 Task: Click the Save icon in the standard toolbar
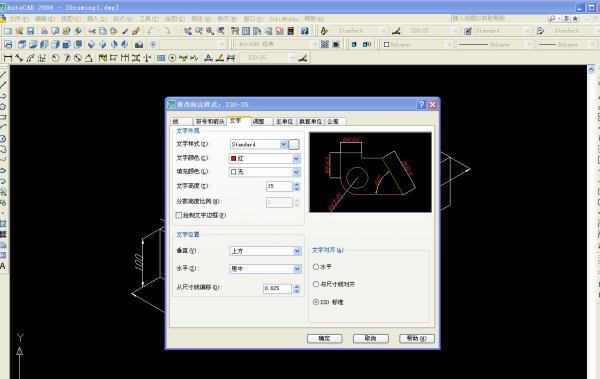point(31,31)
